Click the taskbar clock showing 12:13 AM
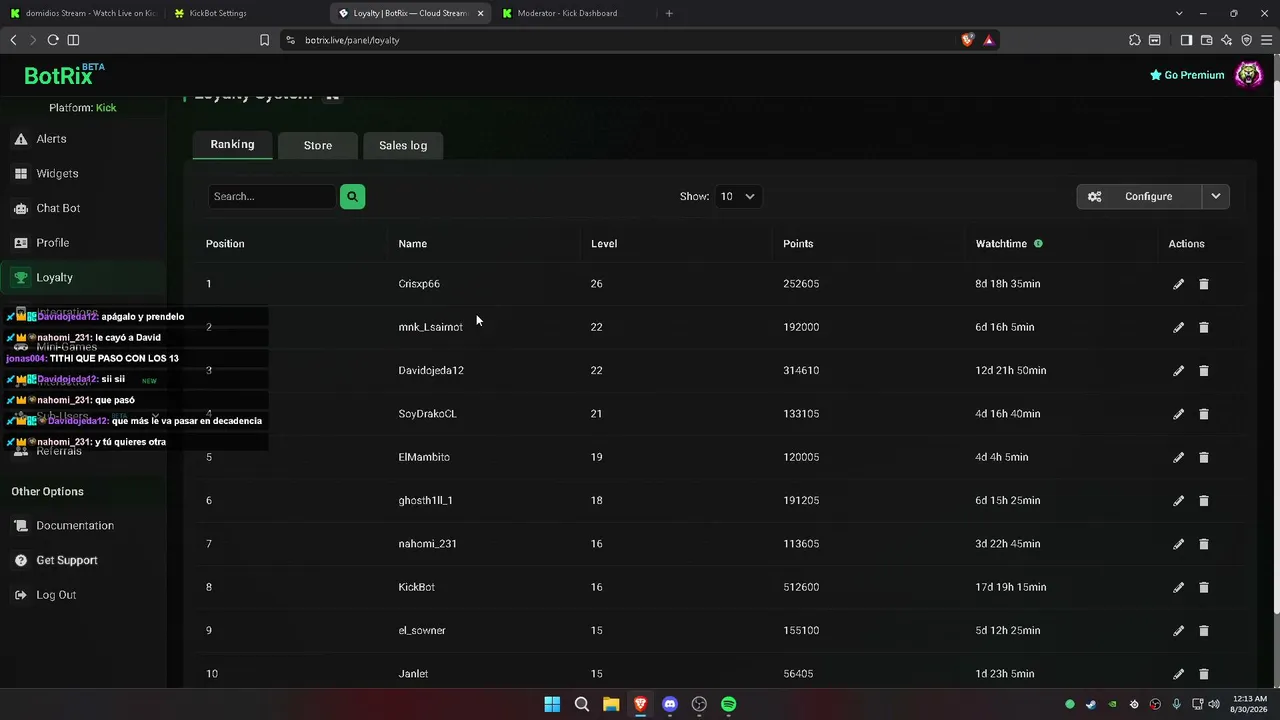1280x720 pixels. [x=1251, y=704]
